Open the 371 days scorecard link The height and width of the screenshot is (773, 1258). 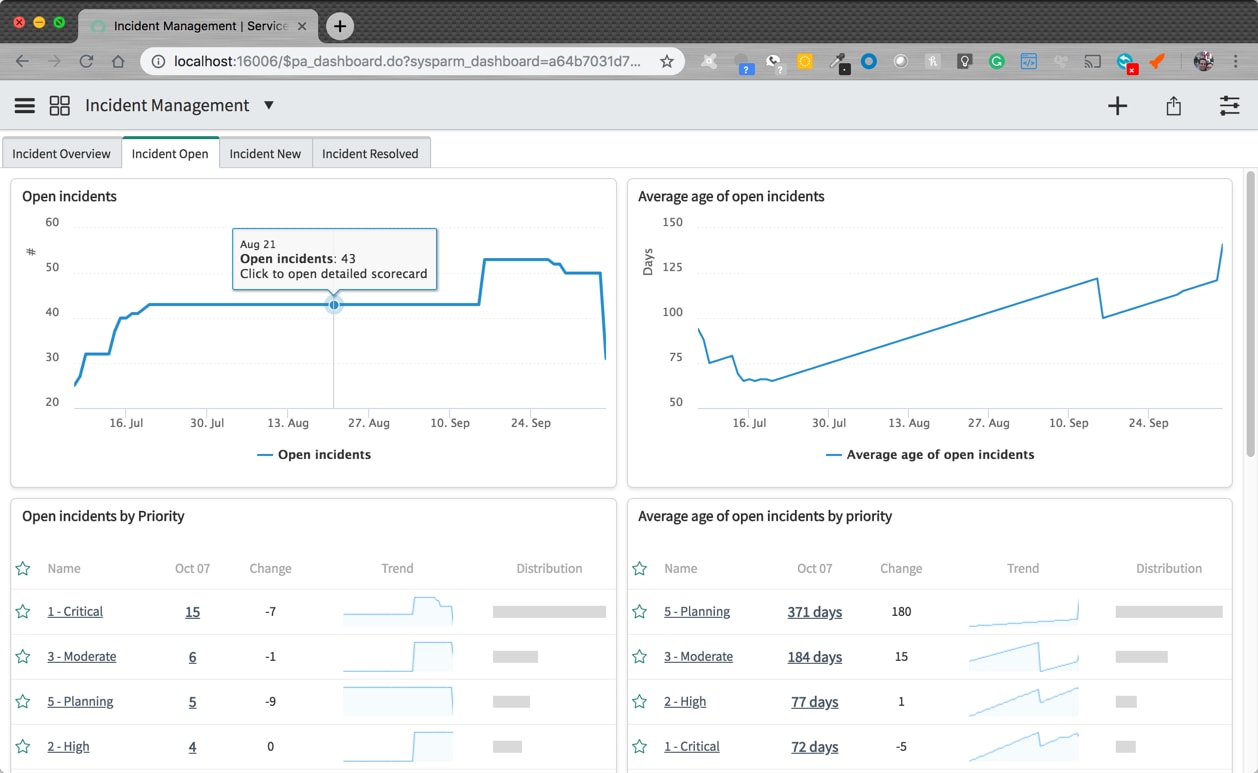pyautogui.click(x=814, y=611)
